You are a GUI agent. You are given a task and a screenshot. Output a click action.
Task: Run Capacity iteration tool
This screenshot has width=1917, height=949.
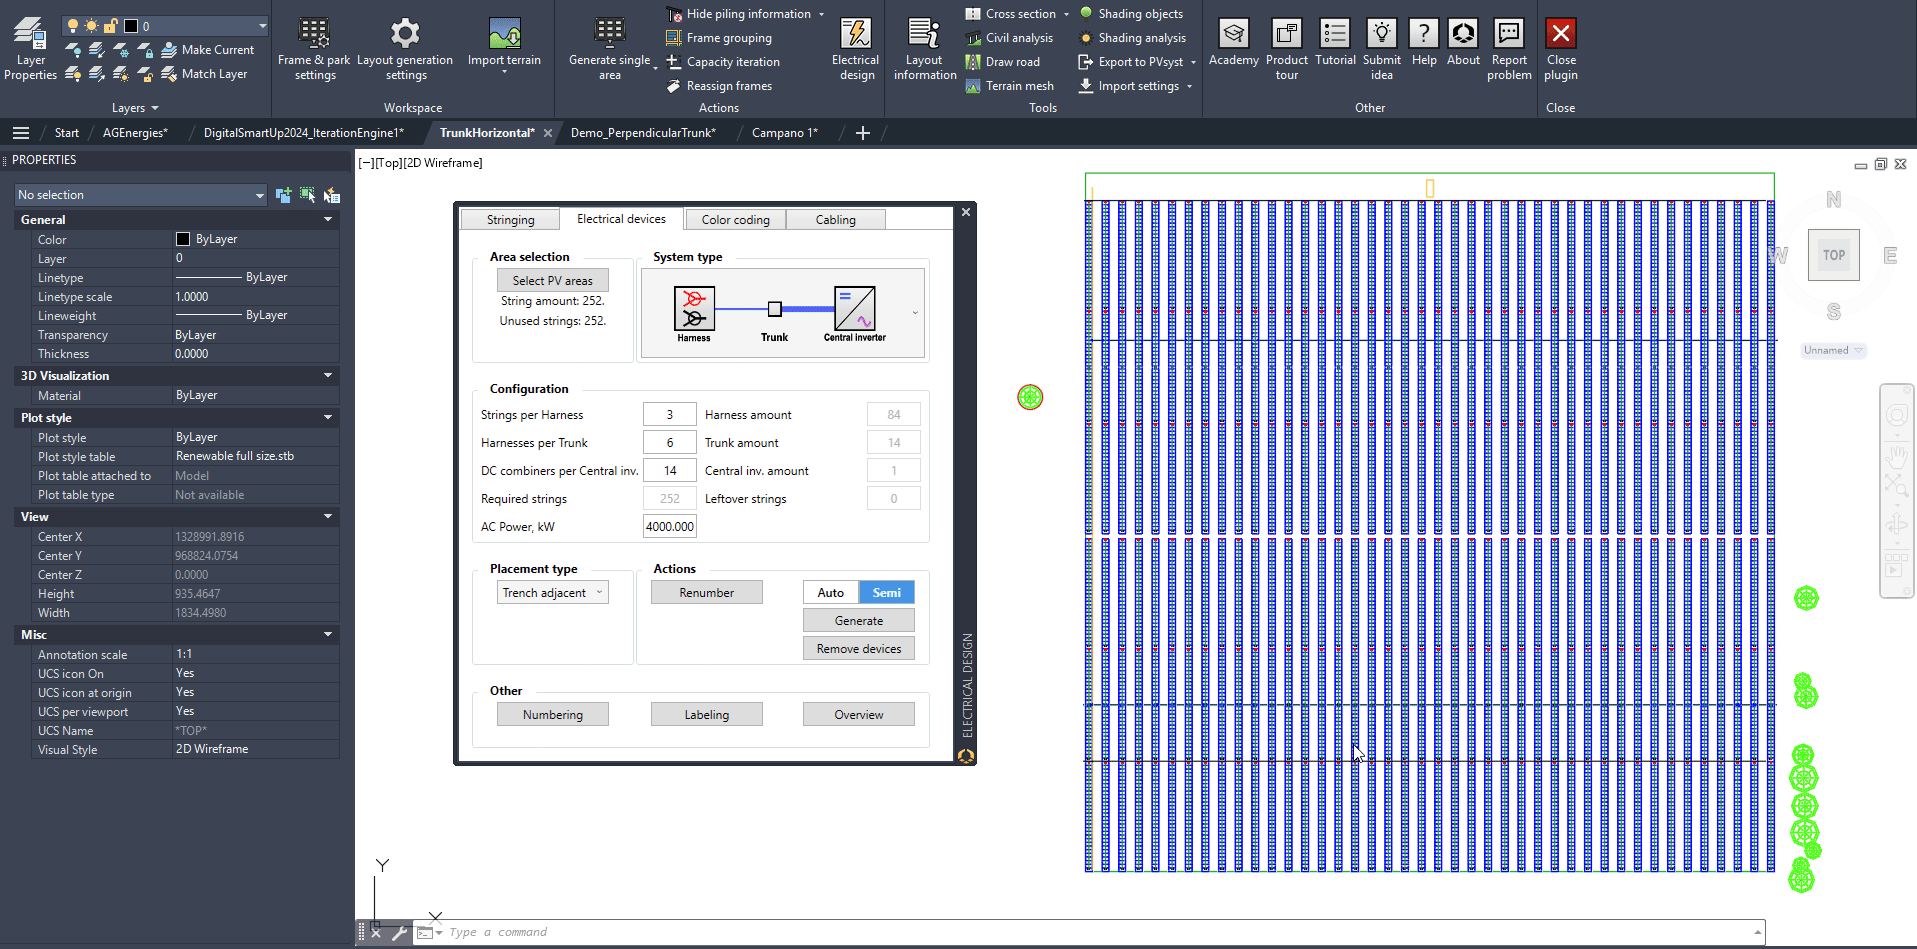[x=723, y=62]
